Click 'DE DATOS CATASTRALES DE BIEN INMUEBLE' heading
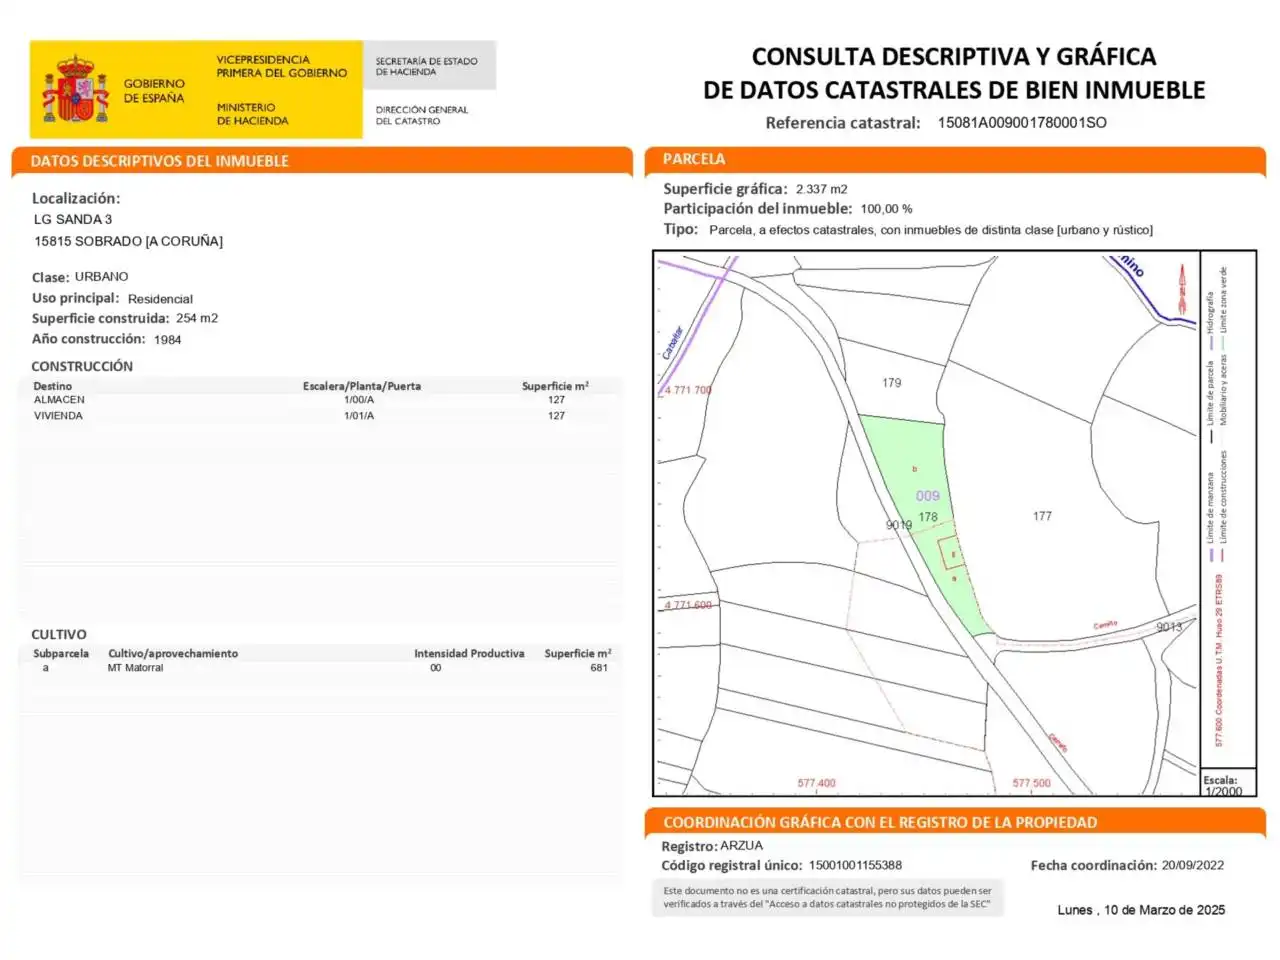 tap(954, 90)
